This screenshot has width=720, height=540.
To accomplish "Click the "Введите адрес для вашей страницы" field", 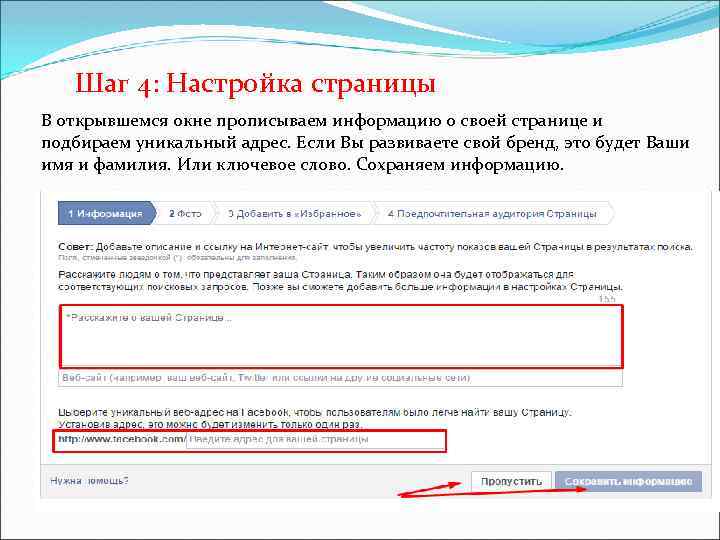I will click(315, 440).
